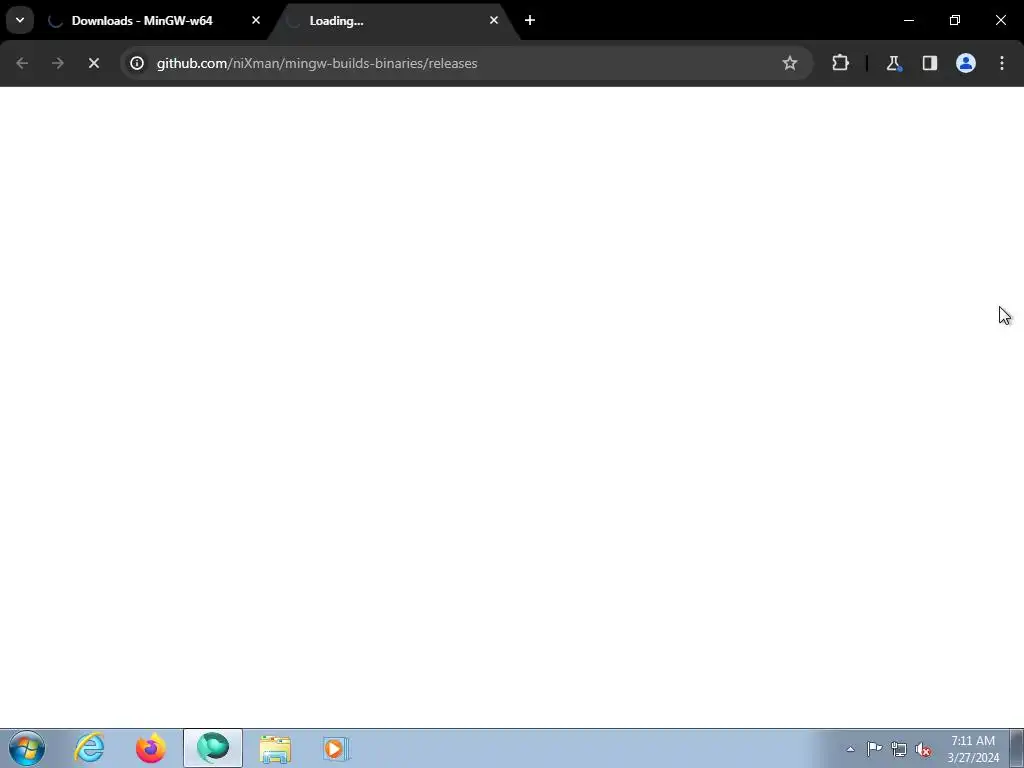Open the profile avatar menu
This screenshot has height=768, width=1024.
[965, 63]
